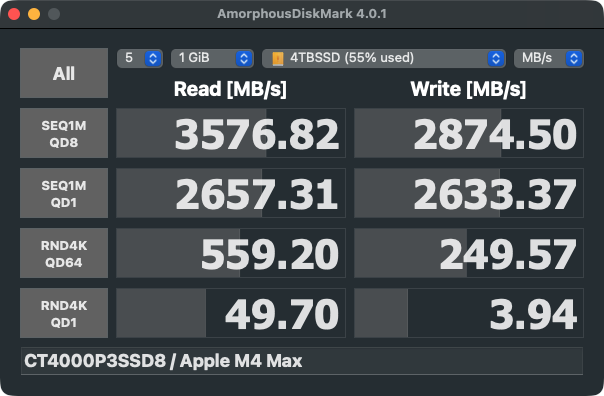Open the test count dropdown showing 5
The height and width of the screenshot is (396, 604).
point(139,58)
